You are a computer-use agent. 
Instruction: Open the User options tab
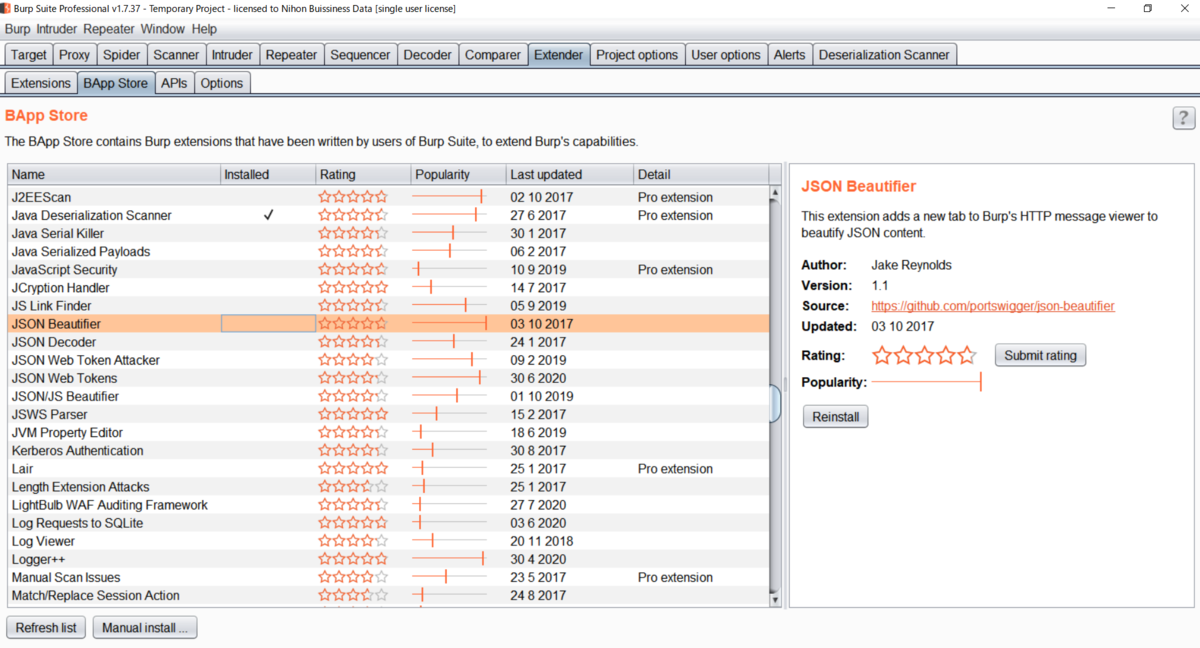(726, 55)
